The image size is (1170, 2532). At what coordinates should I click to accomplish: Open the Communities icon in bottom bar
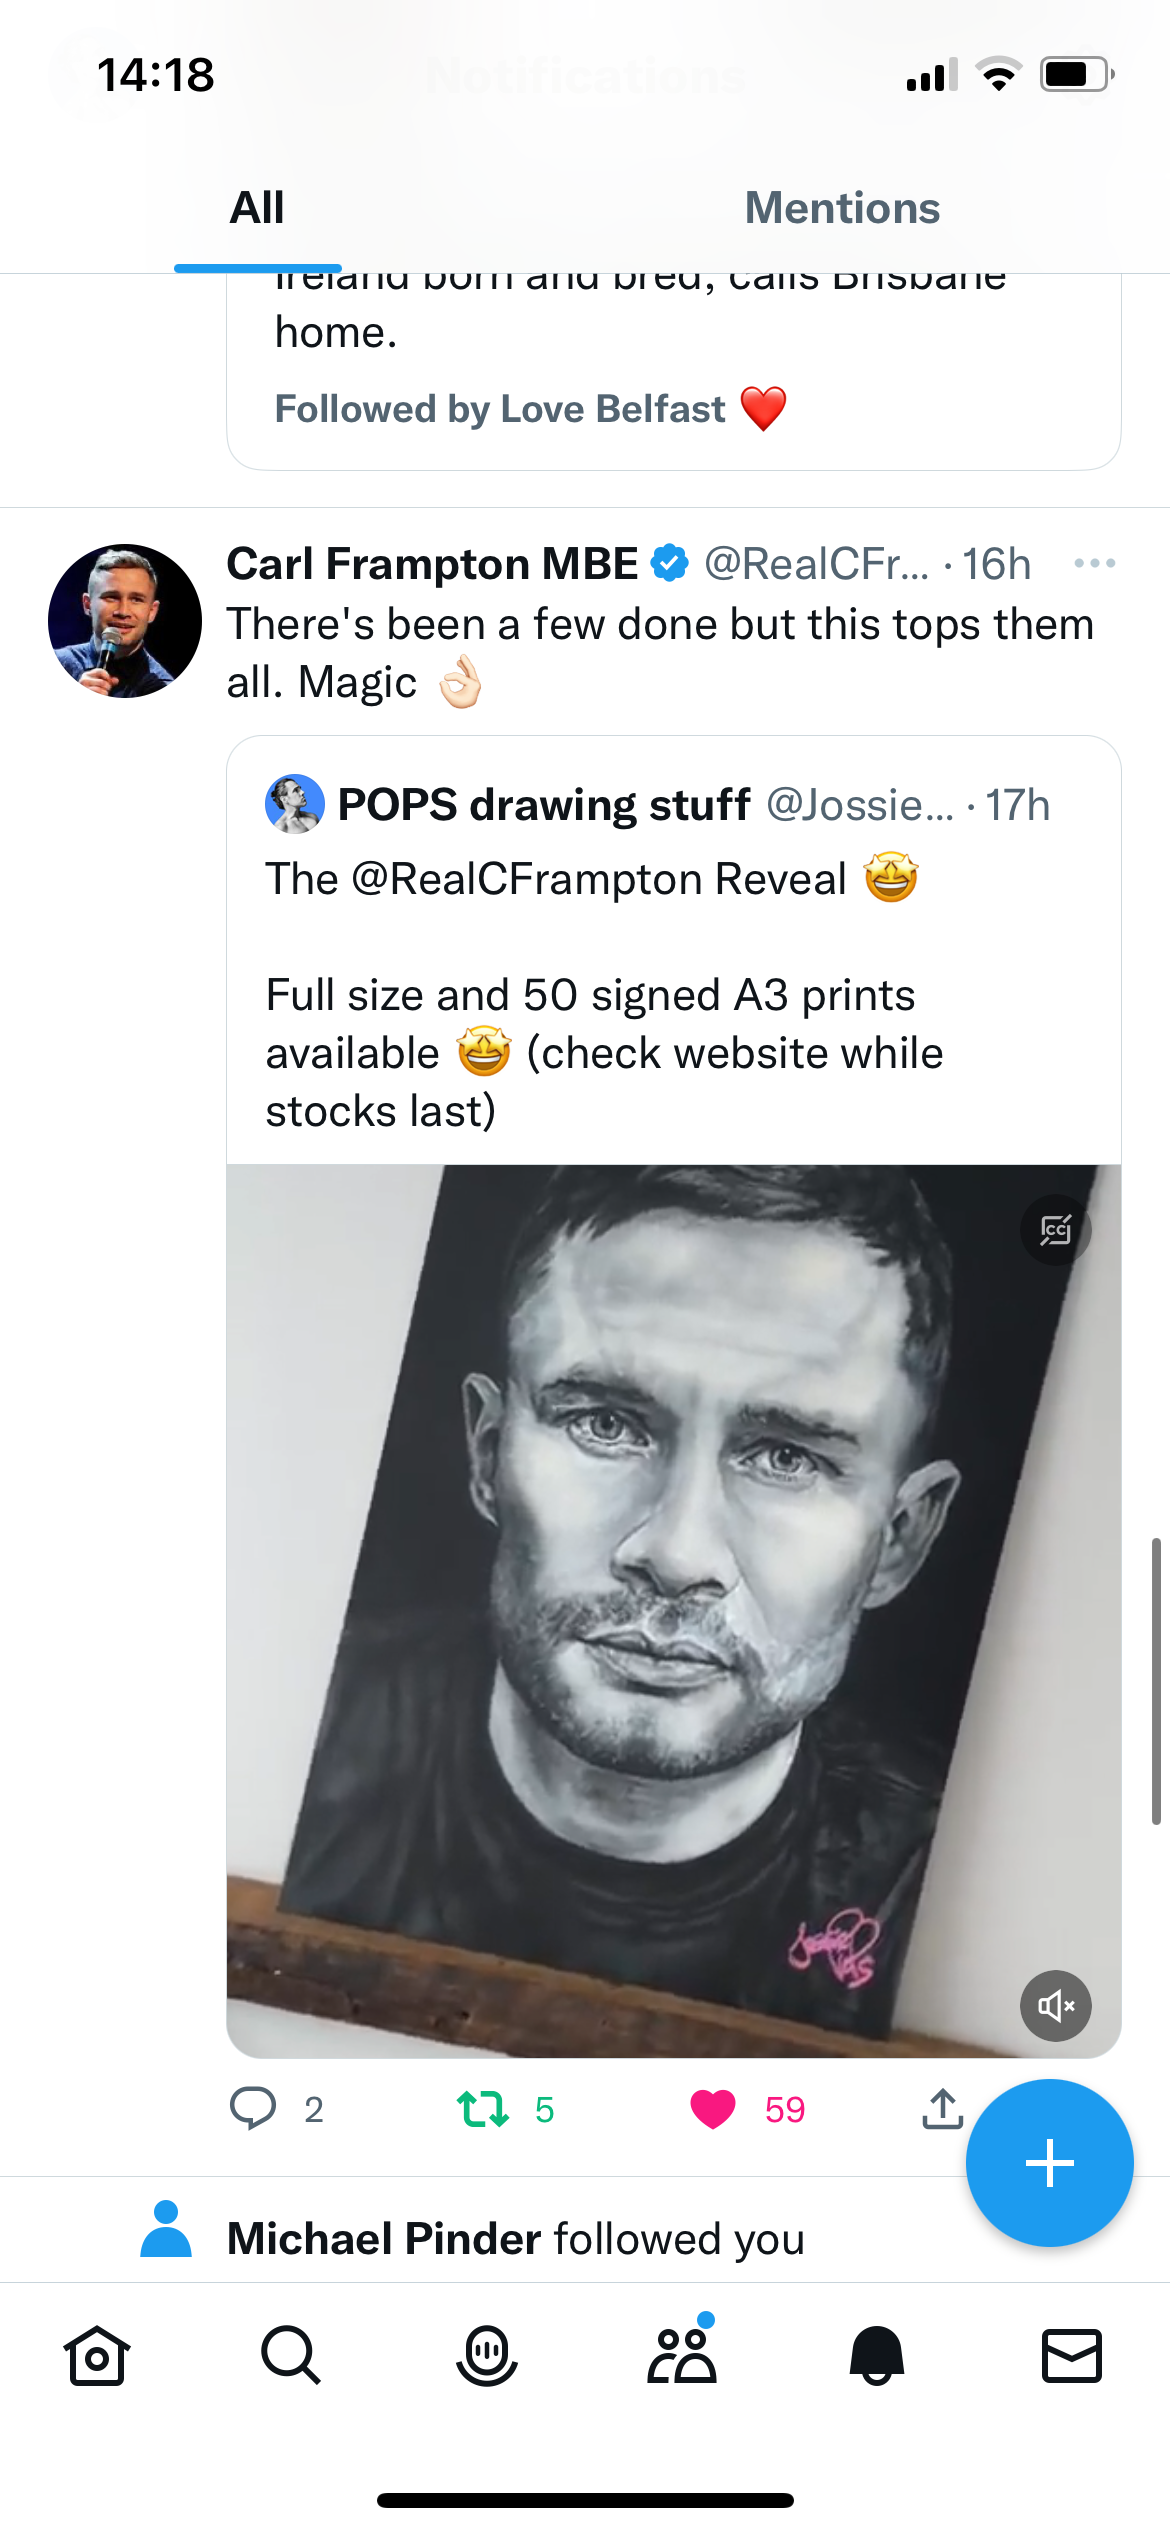pos(682,2357)
